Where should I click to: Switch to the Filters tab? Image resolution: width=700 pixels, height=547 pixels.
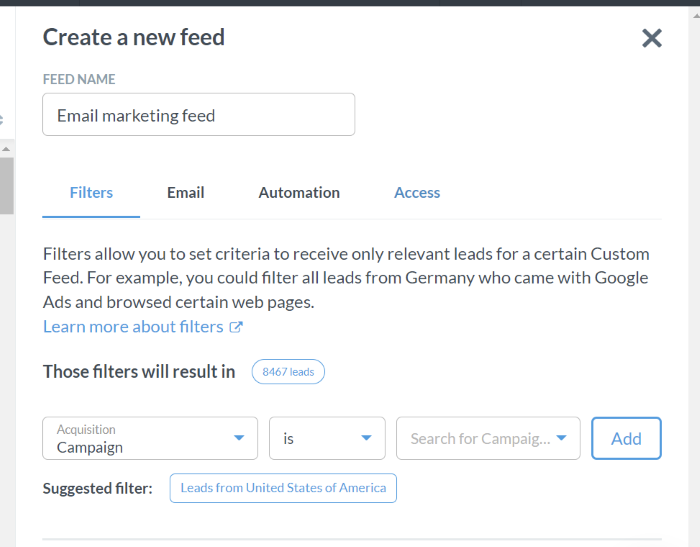point(91,193)
